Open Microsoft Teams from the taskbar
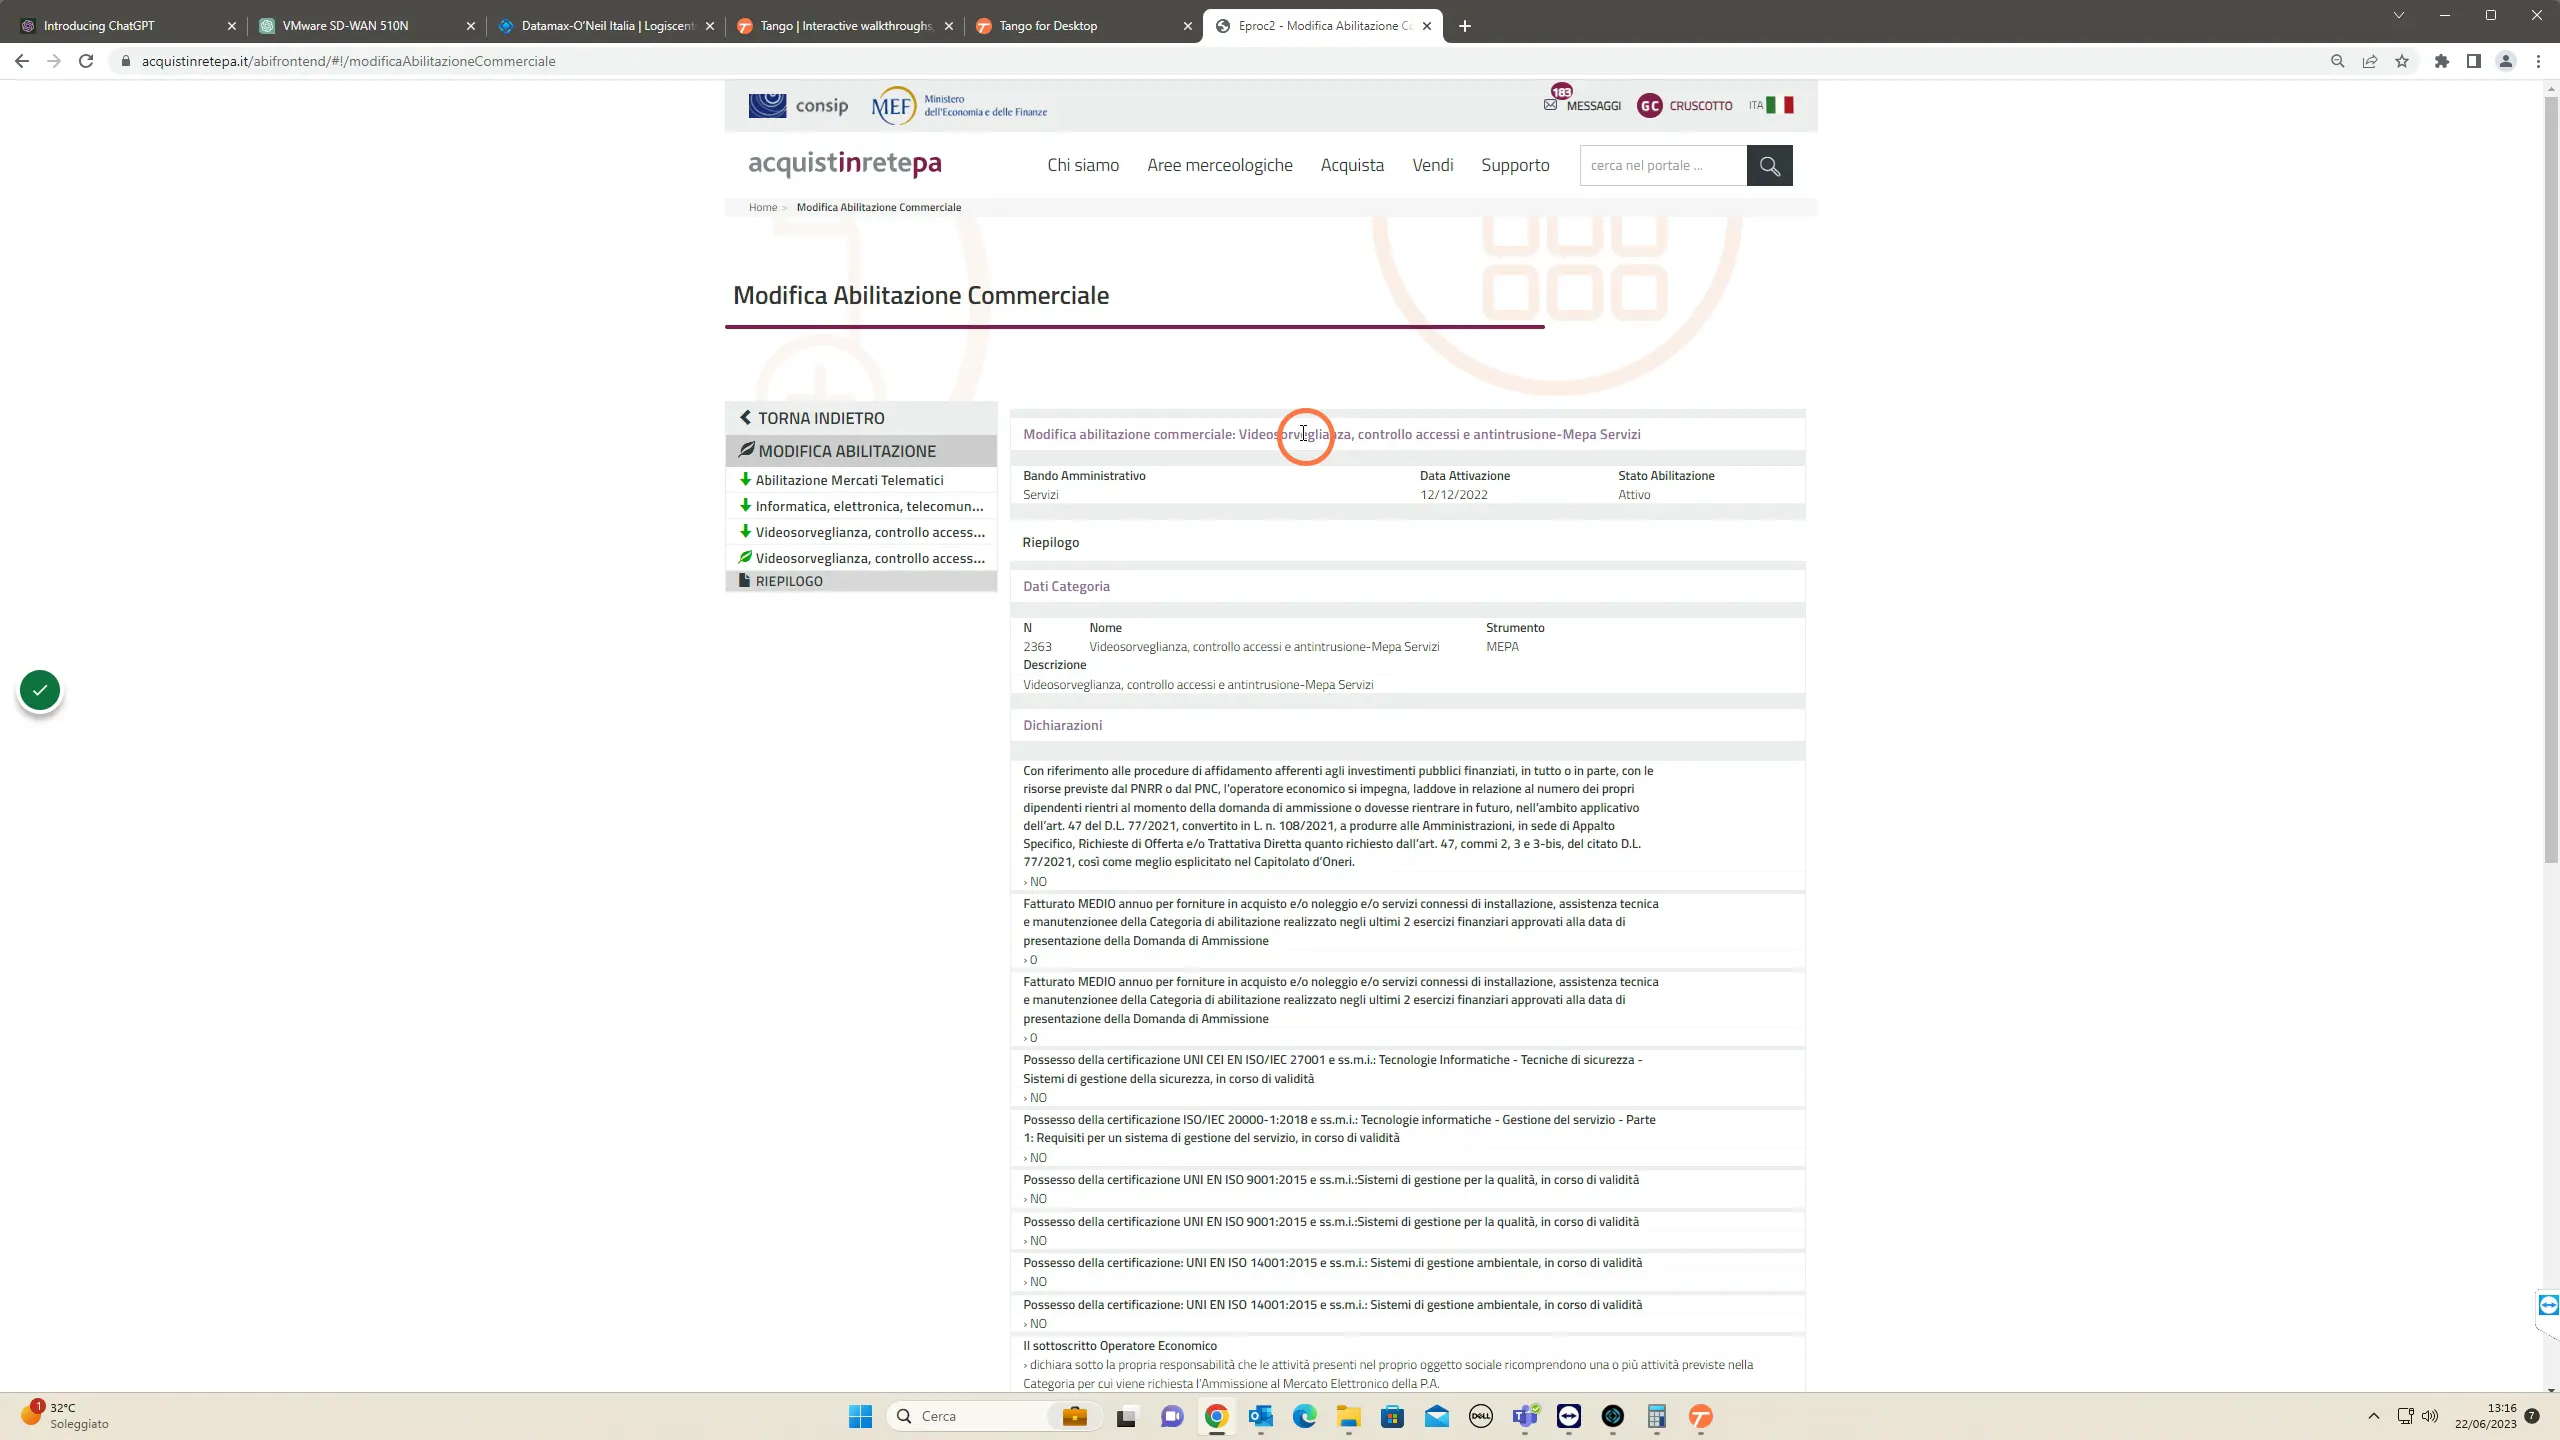The image size is (2560, 1440). point(1525,1416)
